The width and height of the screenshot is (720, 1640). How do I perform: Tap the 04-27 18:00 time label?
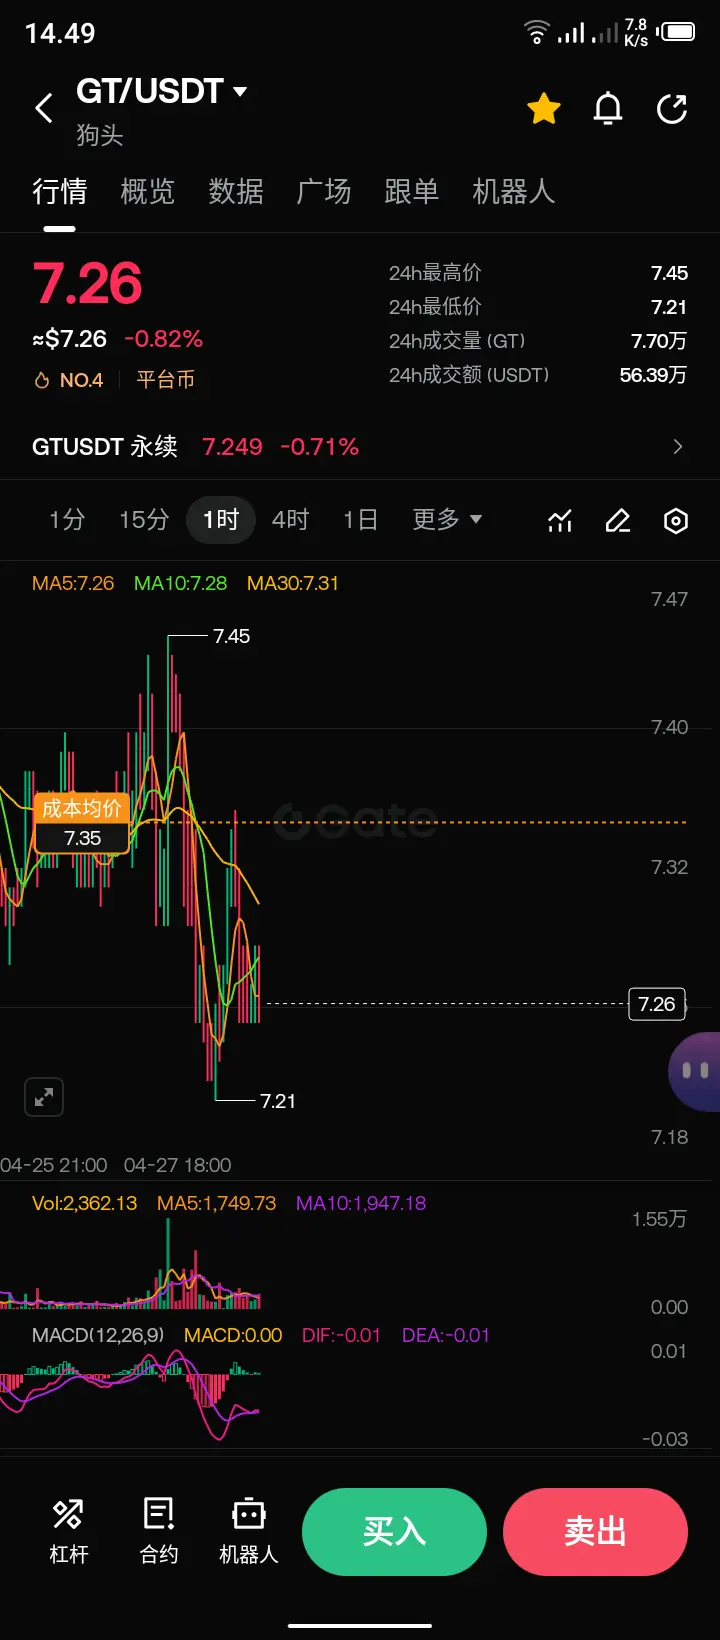[177, 1165]
